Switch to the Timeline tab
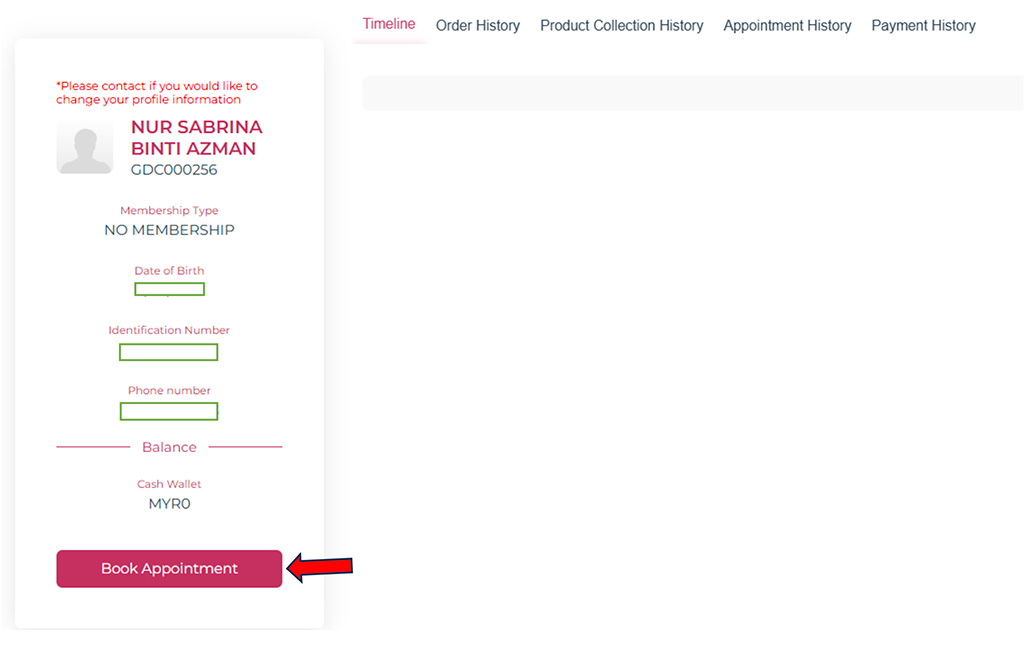The image size is (1036, 649). tap(389, 24)
